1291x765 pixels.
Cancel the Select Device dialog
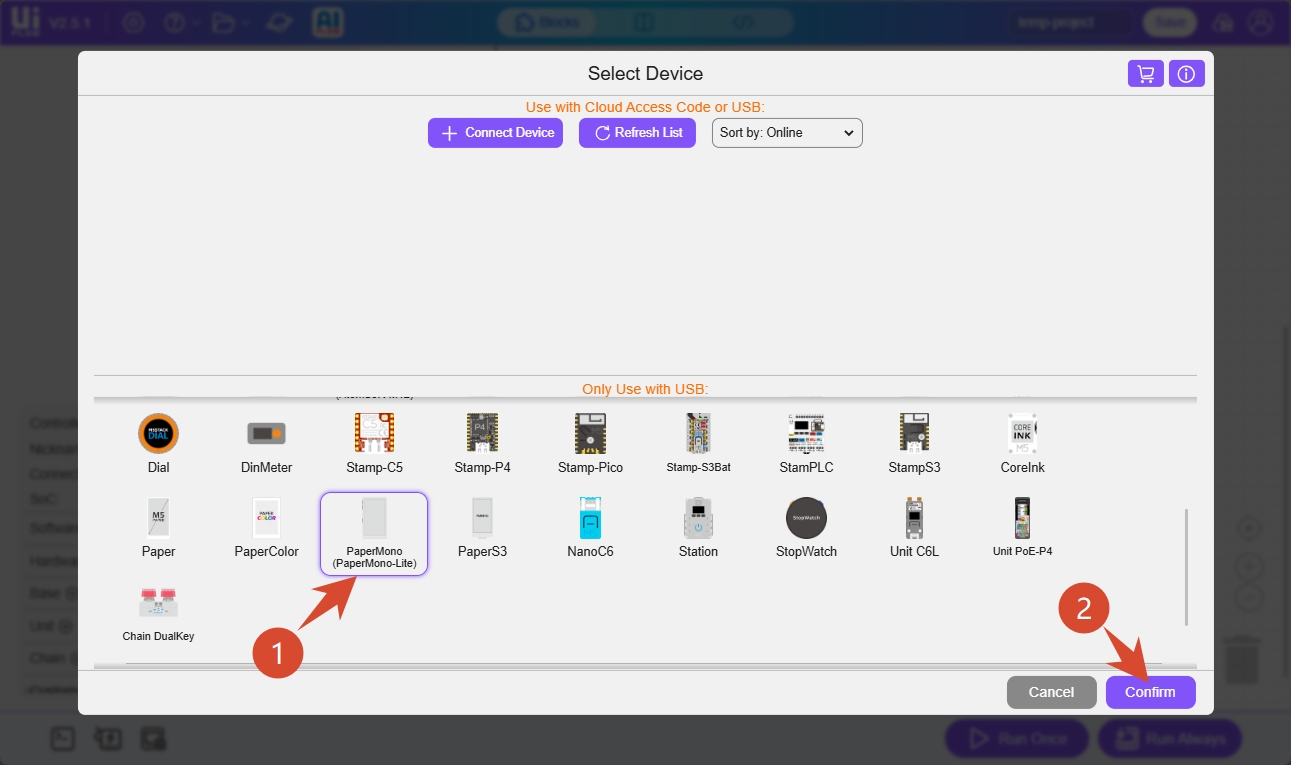(1051, 692)
